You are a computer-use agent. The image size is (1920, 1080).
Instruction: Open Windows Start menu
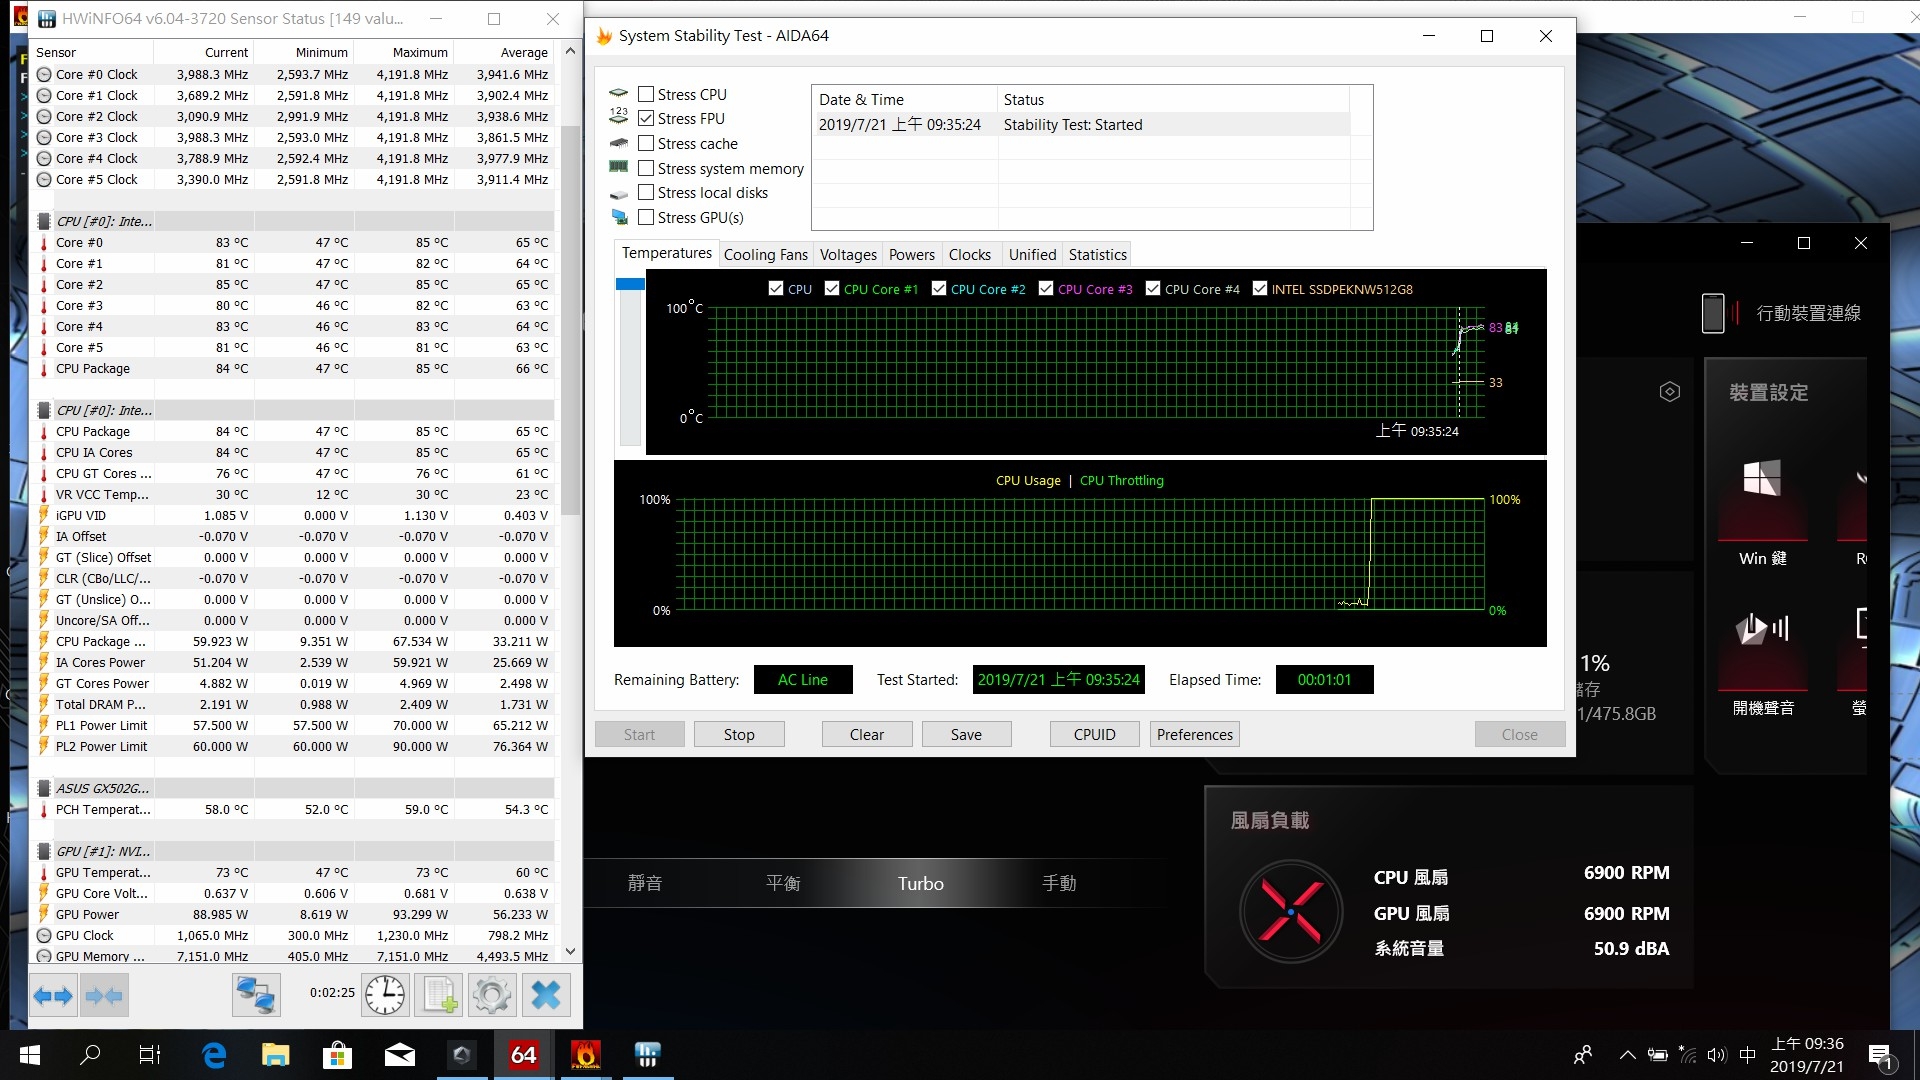[30, 1055]
